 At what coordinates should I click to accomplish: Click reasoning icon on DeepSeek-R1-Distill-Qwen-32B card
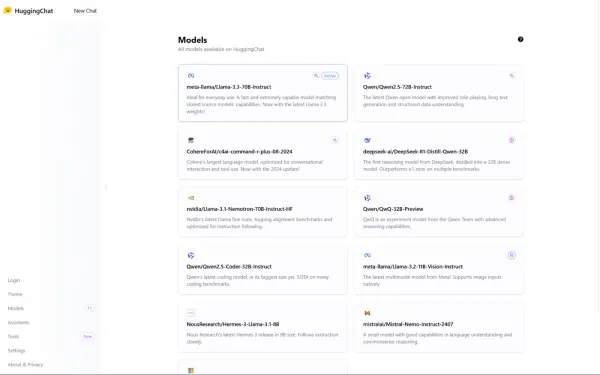pyautogui.click(x=512, y=140)
